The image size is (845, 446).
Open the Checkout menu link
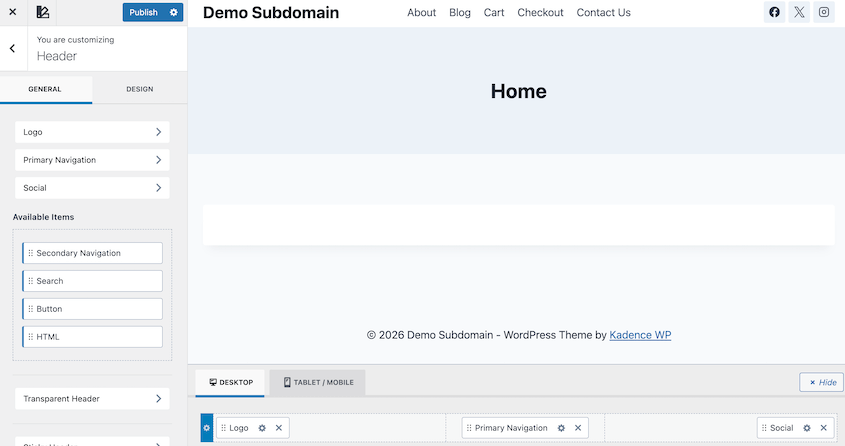(x=540, y=12)
